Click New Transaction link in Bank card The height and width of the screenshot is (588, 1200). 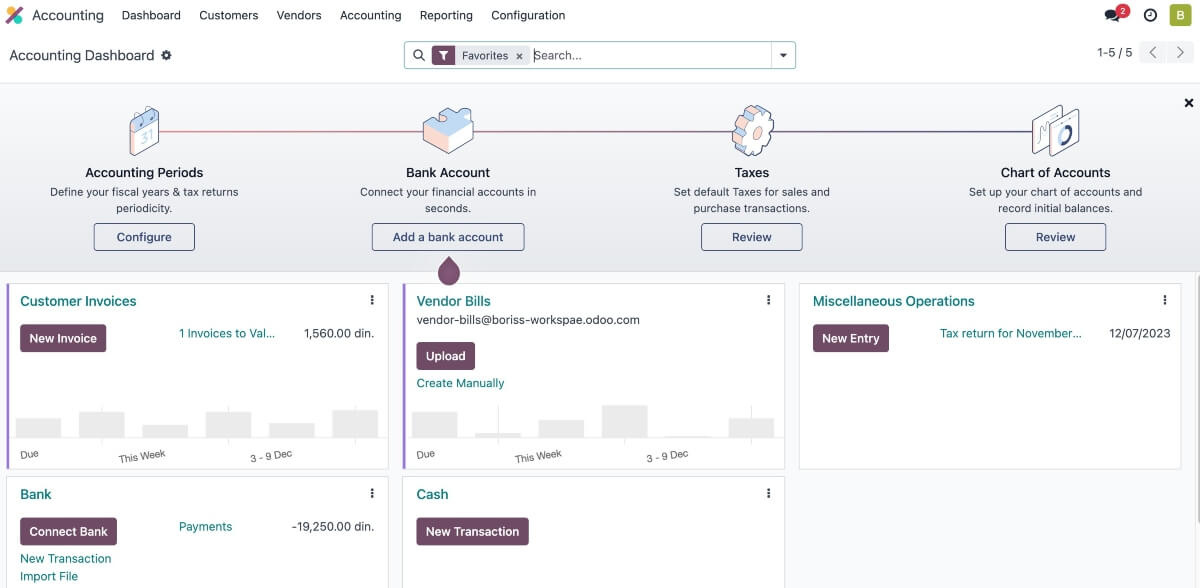(65, 558)
